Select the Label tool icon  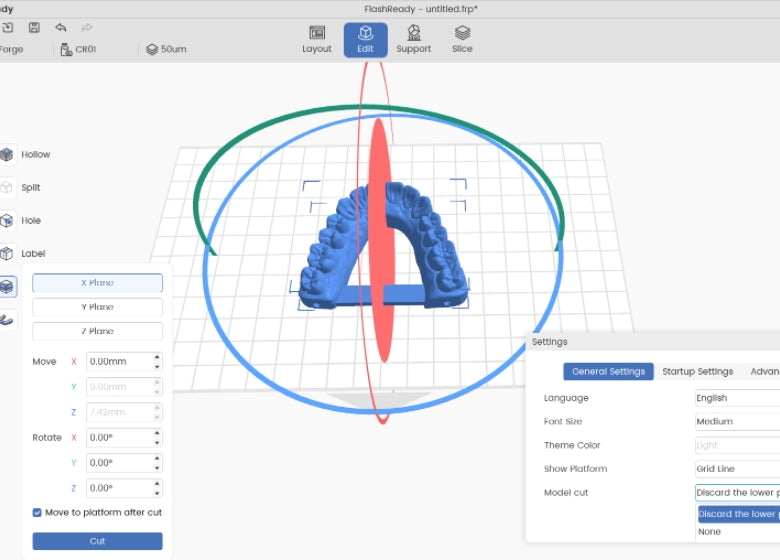coord(8,254)
